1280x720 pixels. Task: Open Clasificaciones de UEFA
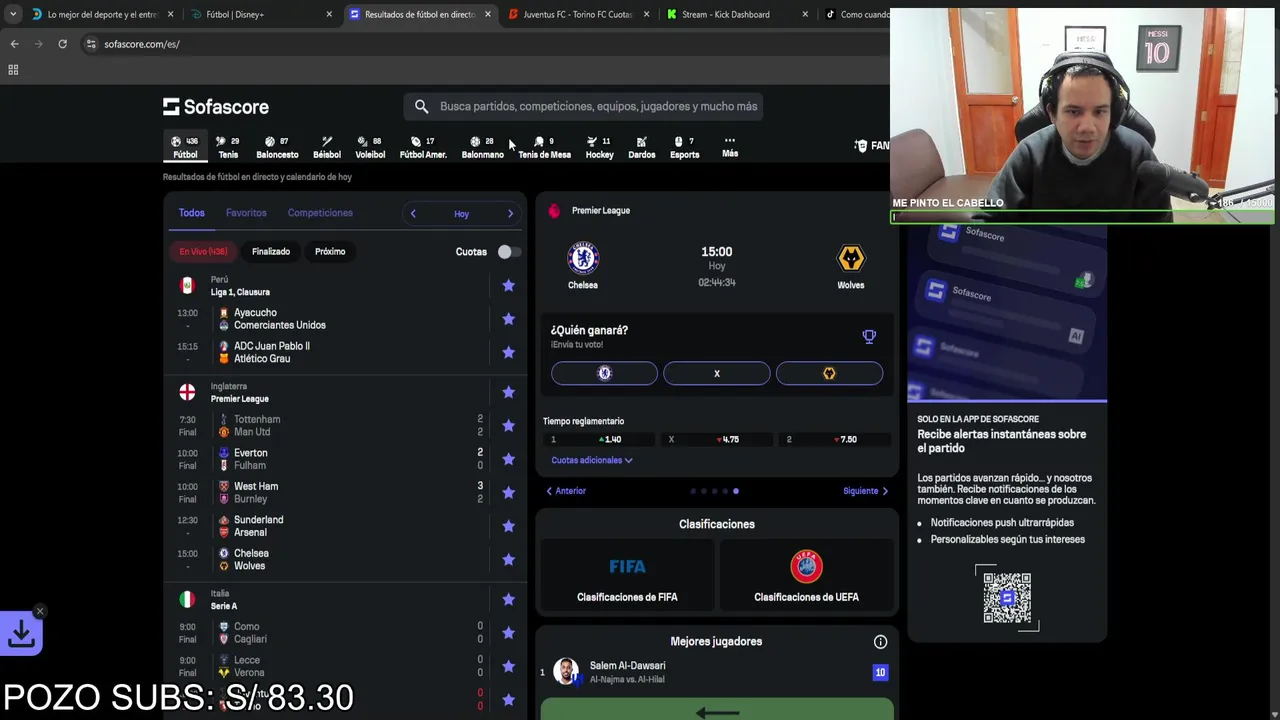coord(806,576)
